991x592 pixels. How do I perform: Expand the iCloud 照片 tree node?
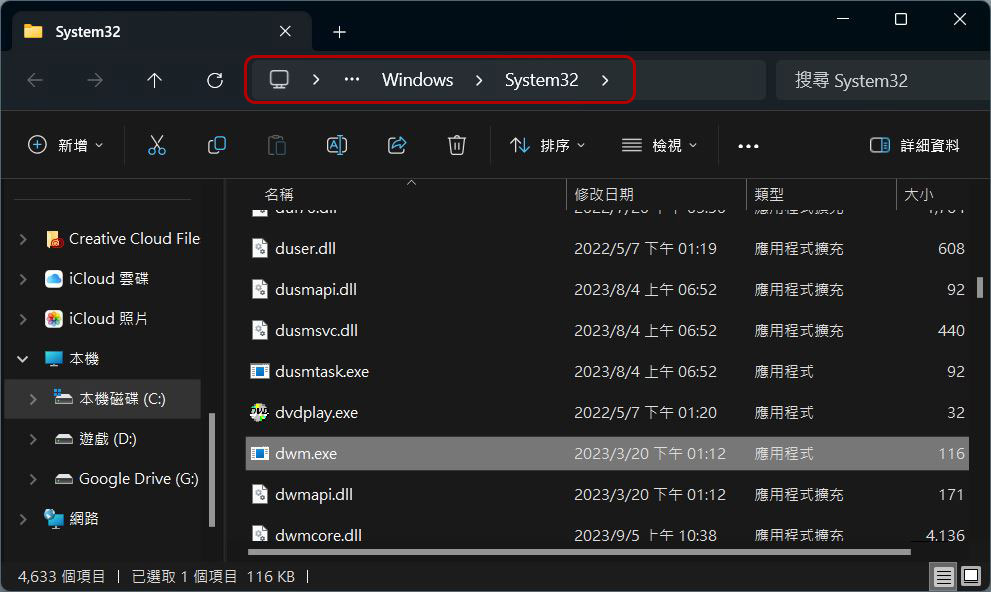tap(23, 319)
